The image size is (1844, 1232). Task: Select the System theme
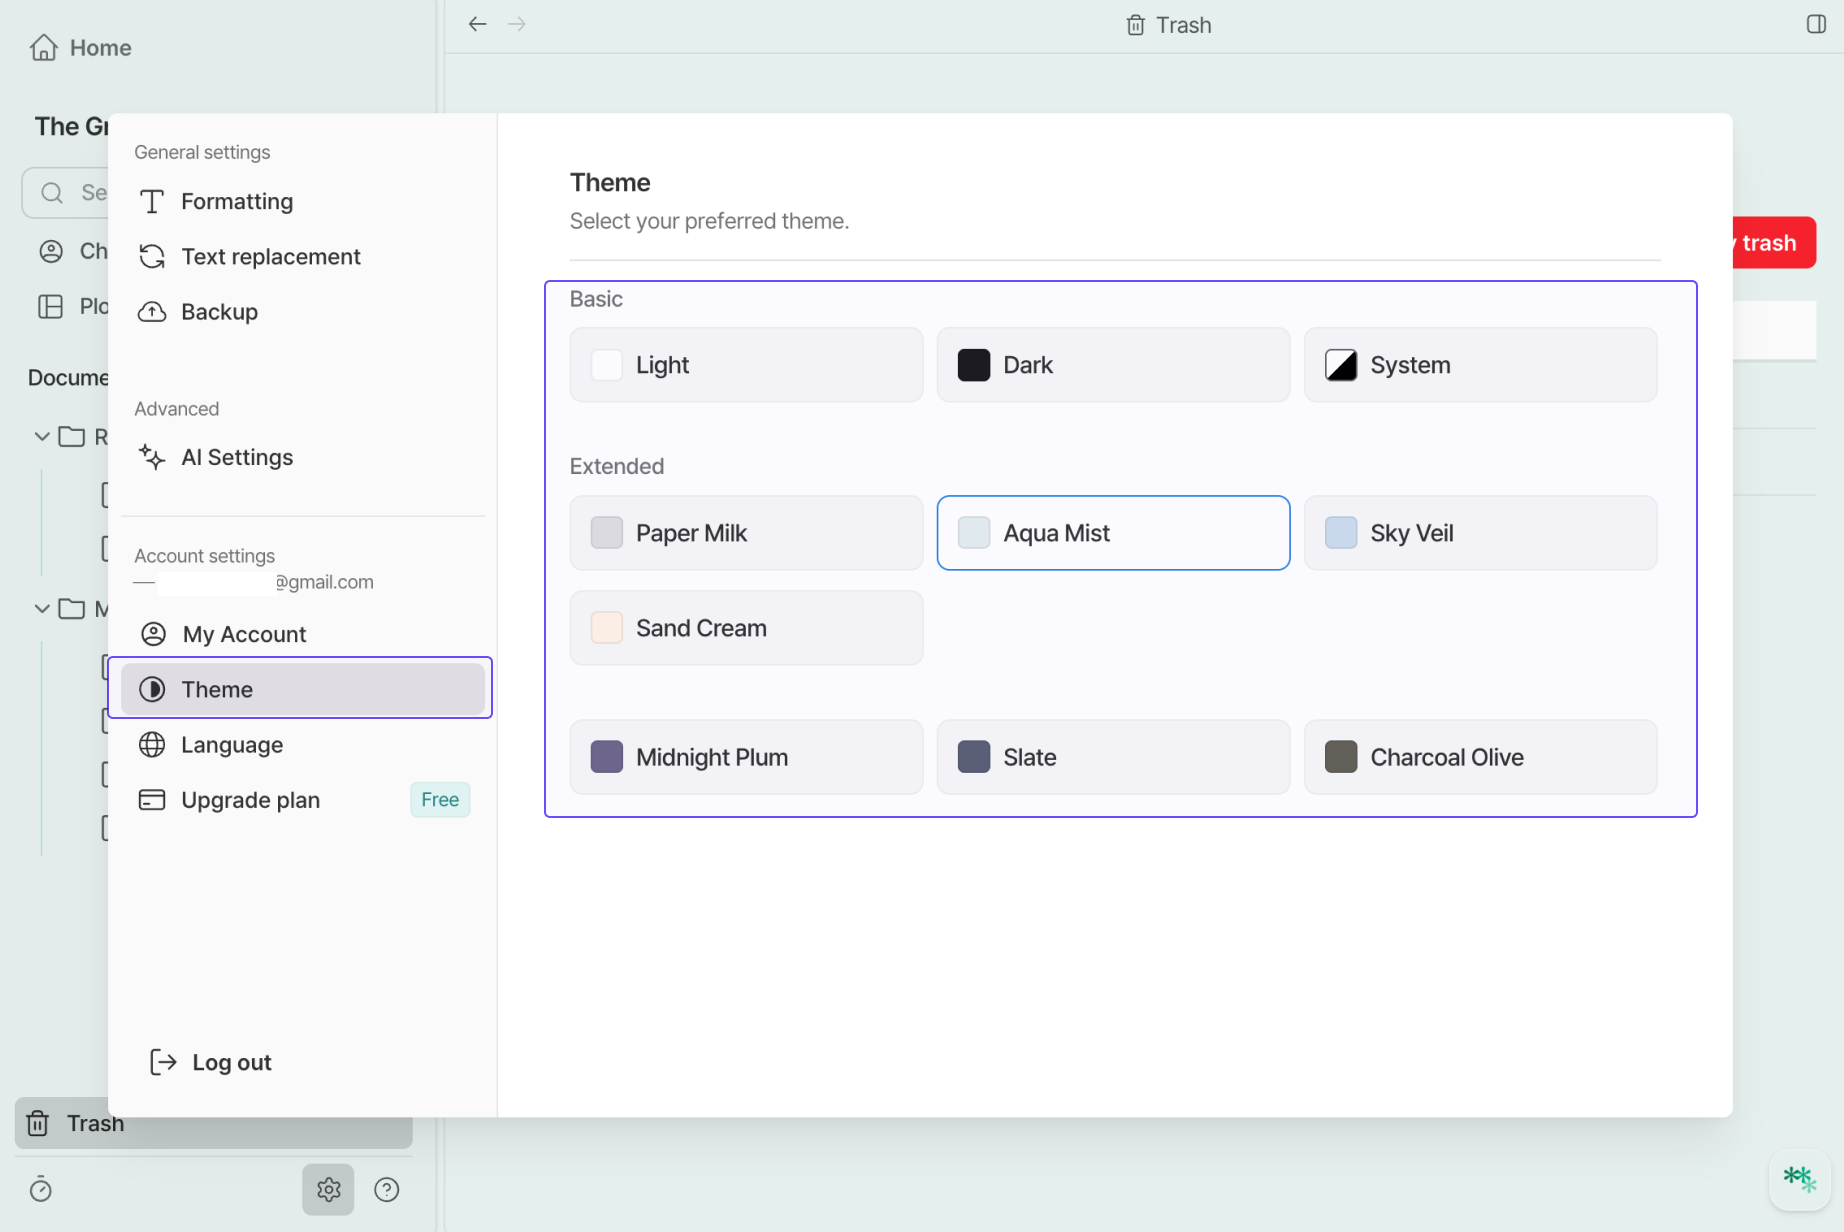(x=1480, y=365)
